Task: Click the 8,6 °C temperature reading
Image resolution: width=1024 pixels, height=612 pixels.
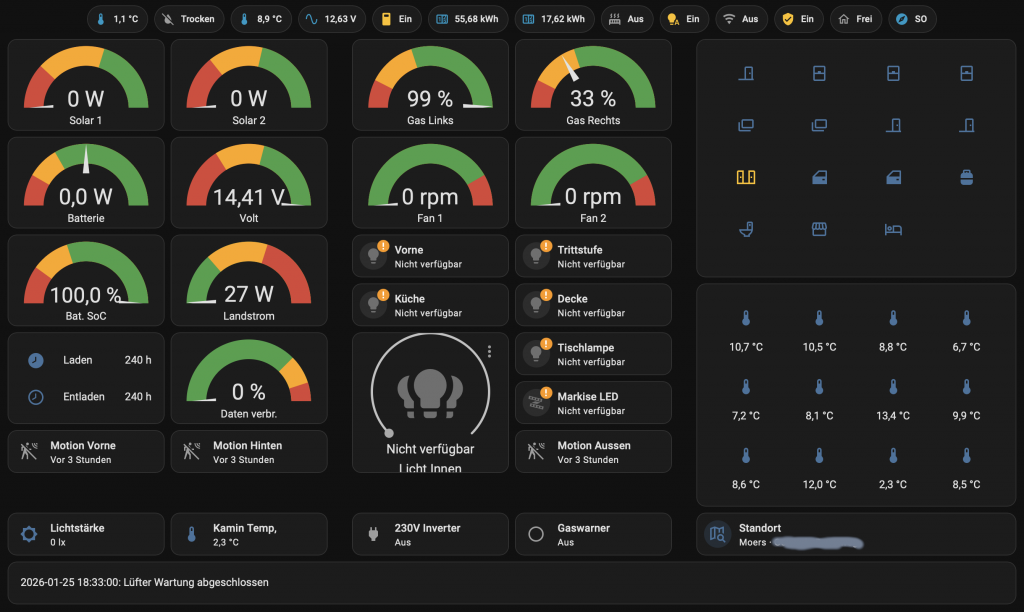Action: [x=746, y=485]
